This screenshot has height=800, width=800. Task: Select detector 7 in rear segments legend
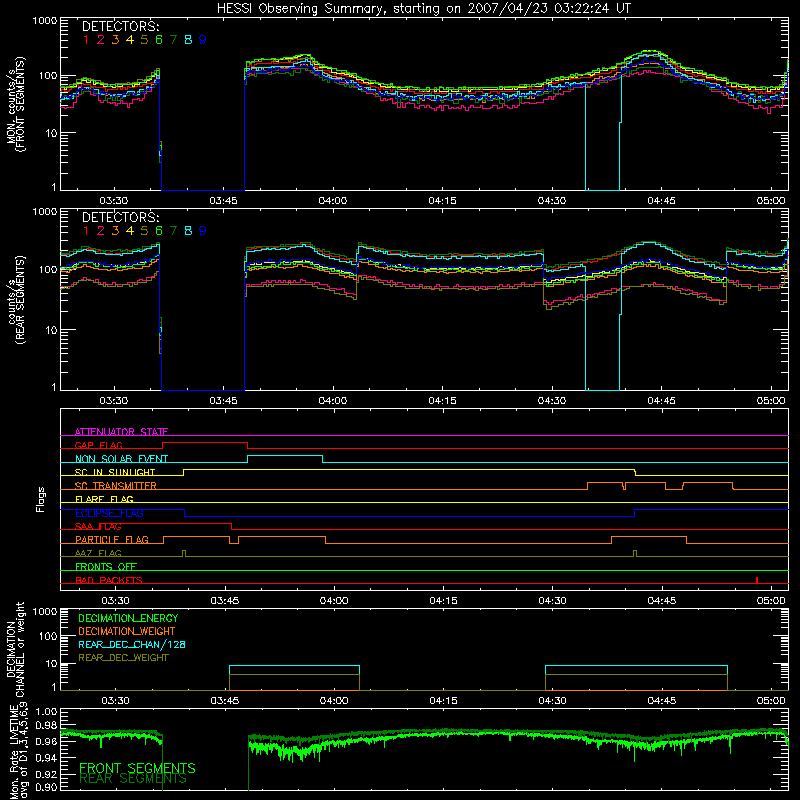coord(173,231)
